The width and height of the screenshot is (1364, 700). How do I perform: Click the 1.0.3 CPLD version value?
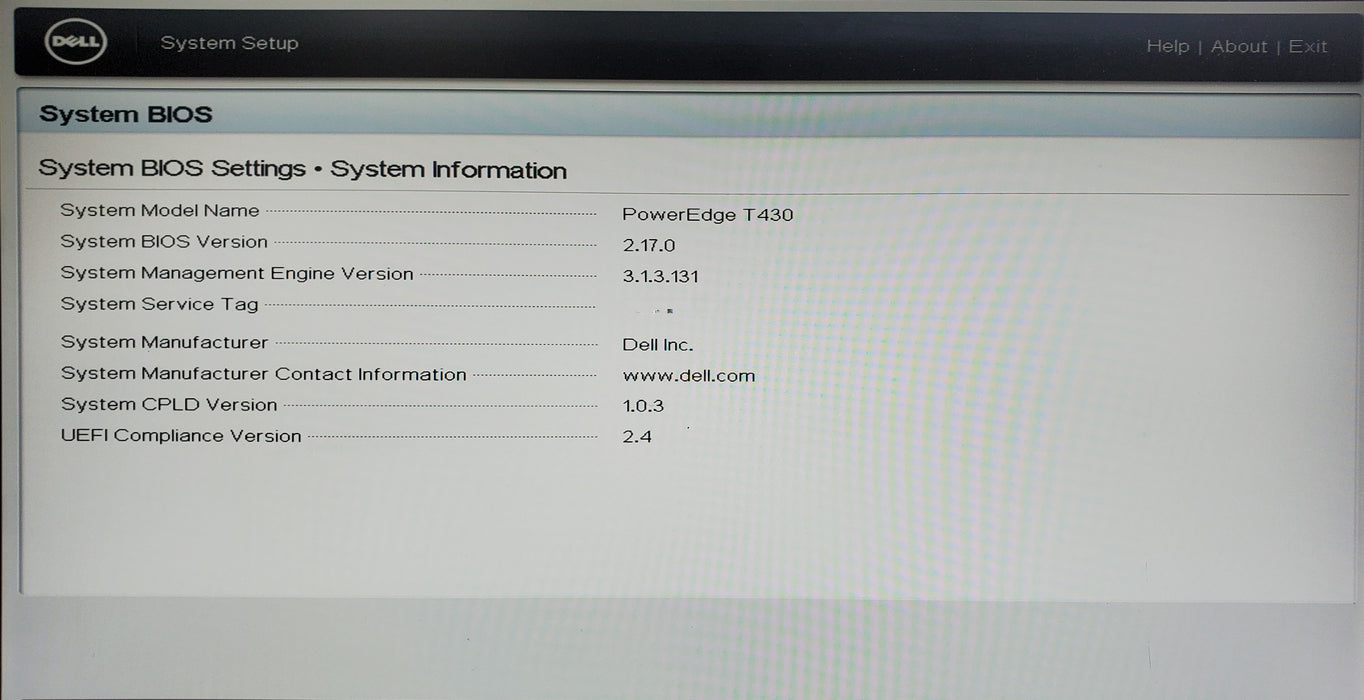point(643,406)
